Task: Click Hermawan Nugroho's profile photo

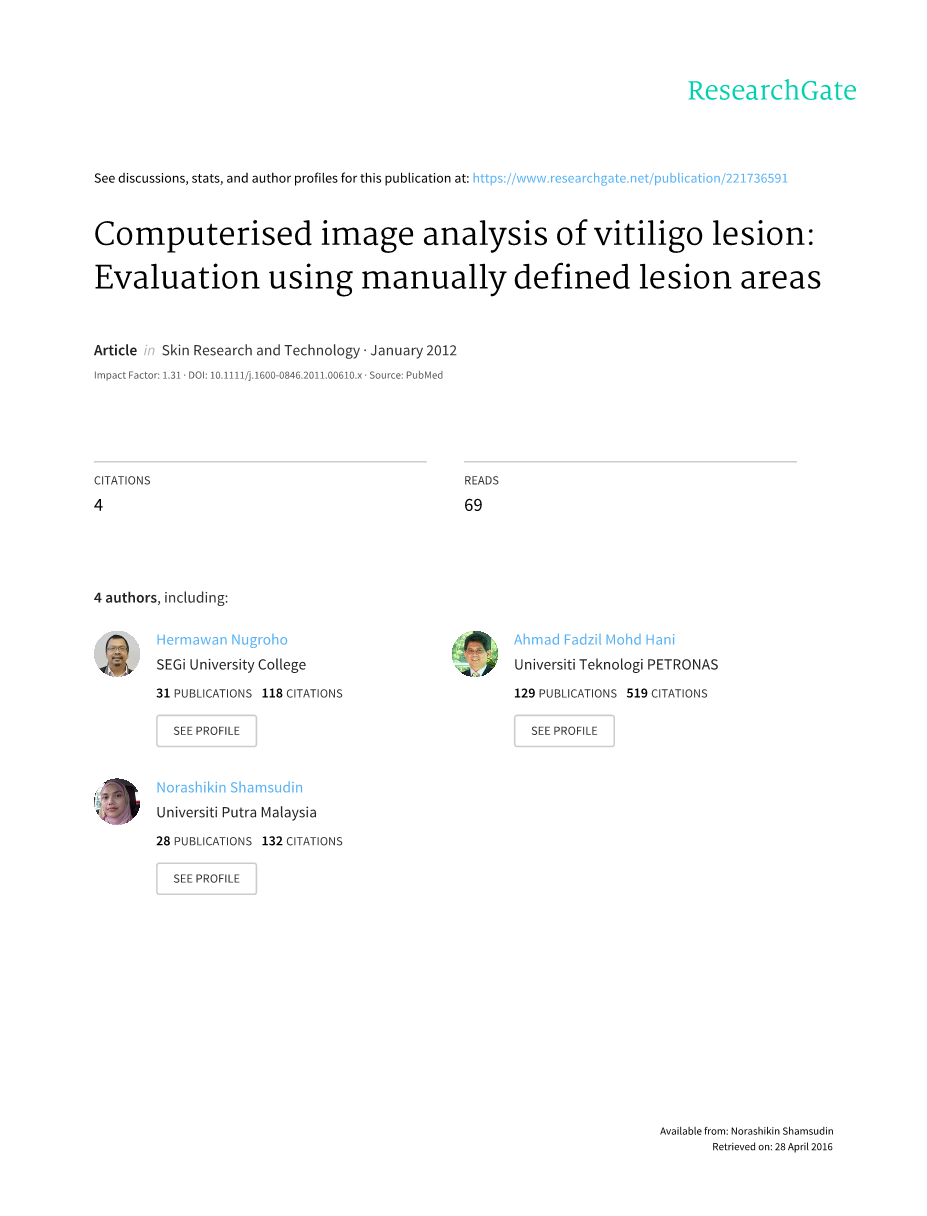Action: [x=117, y=654]
